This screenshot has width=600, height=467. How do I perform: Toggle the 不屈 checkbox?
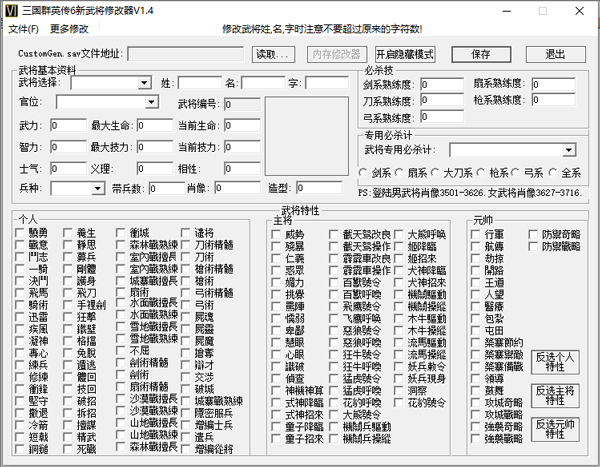(121, 351)
